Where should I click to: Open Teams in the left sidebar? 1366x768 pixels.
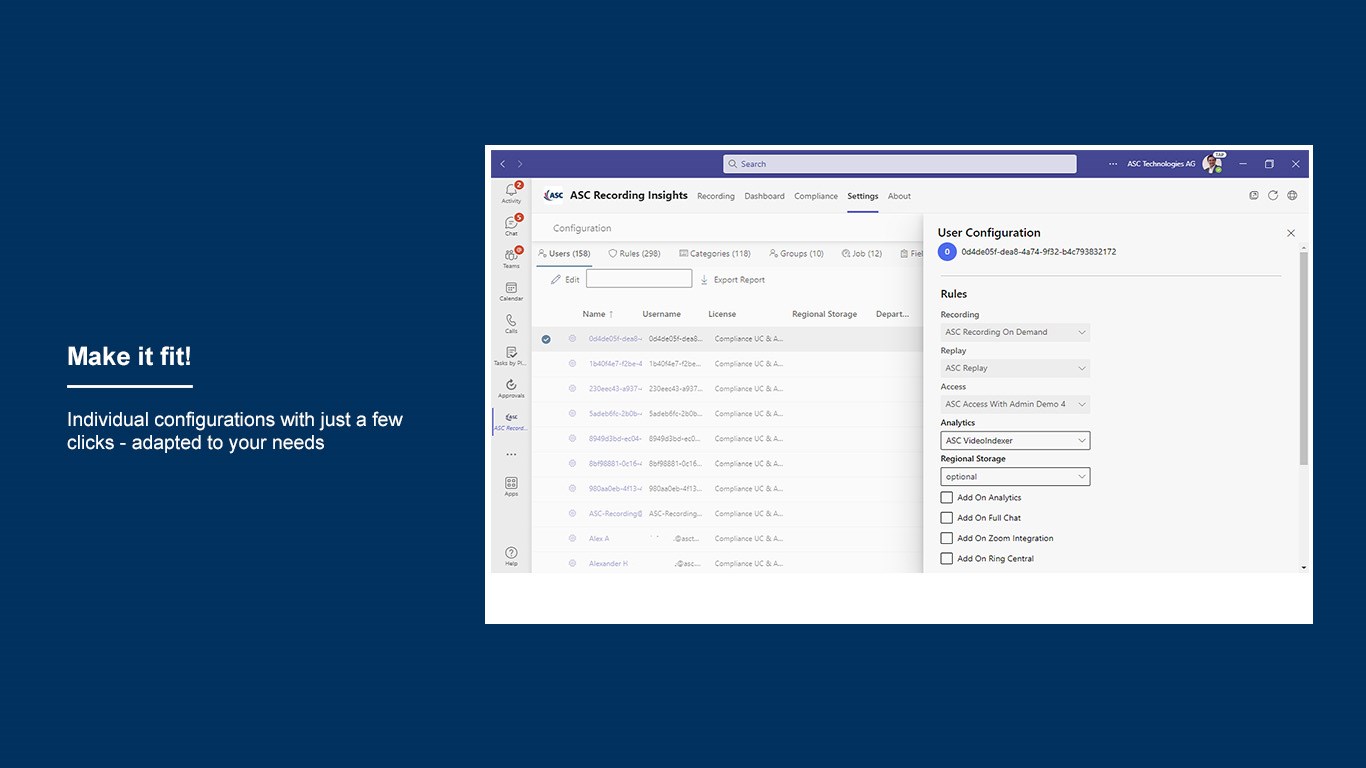click(511, 258)
